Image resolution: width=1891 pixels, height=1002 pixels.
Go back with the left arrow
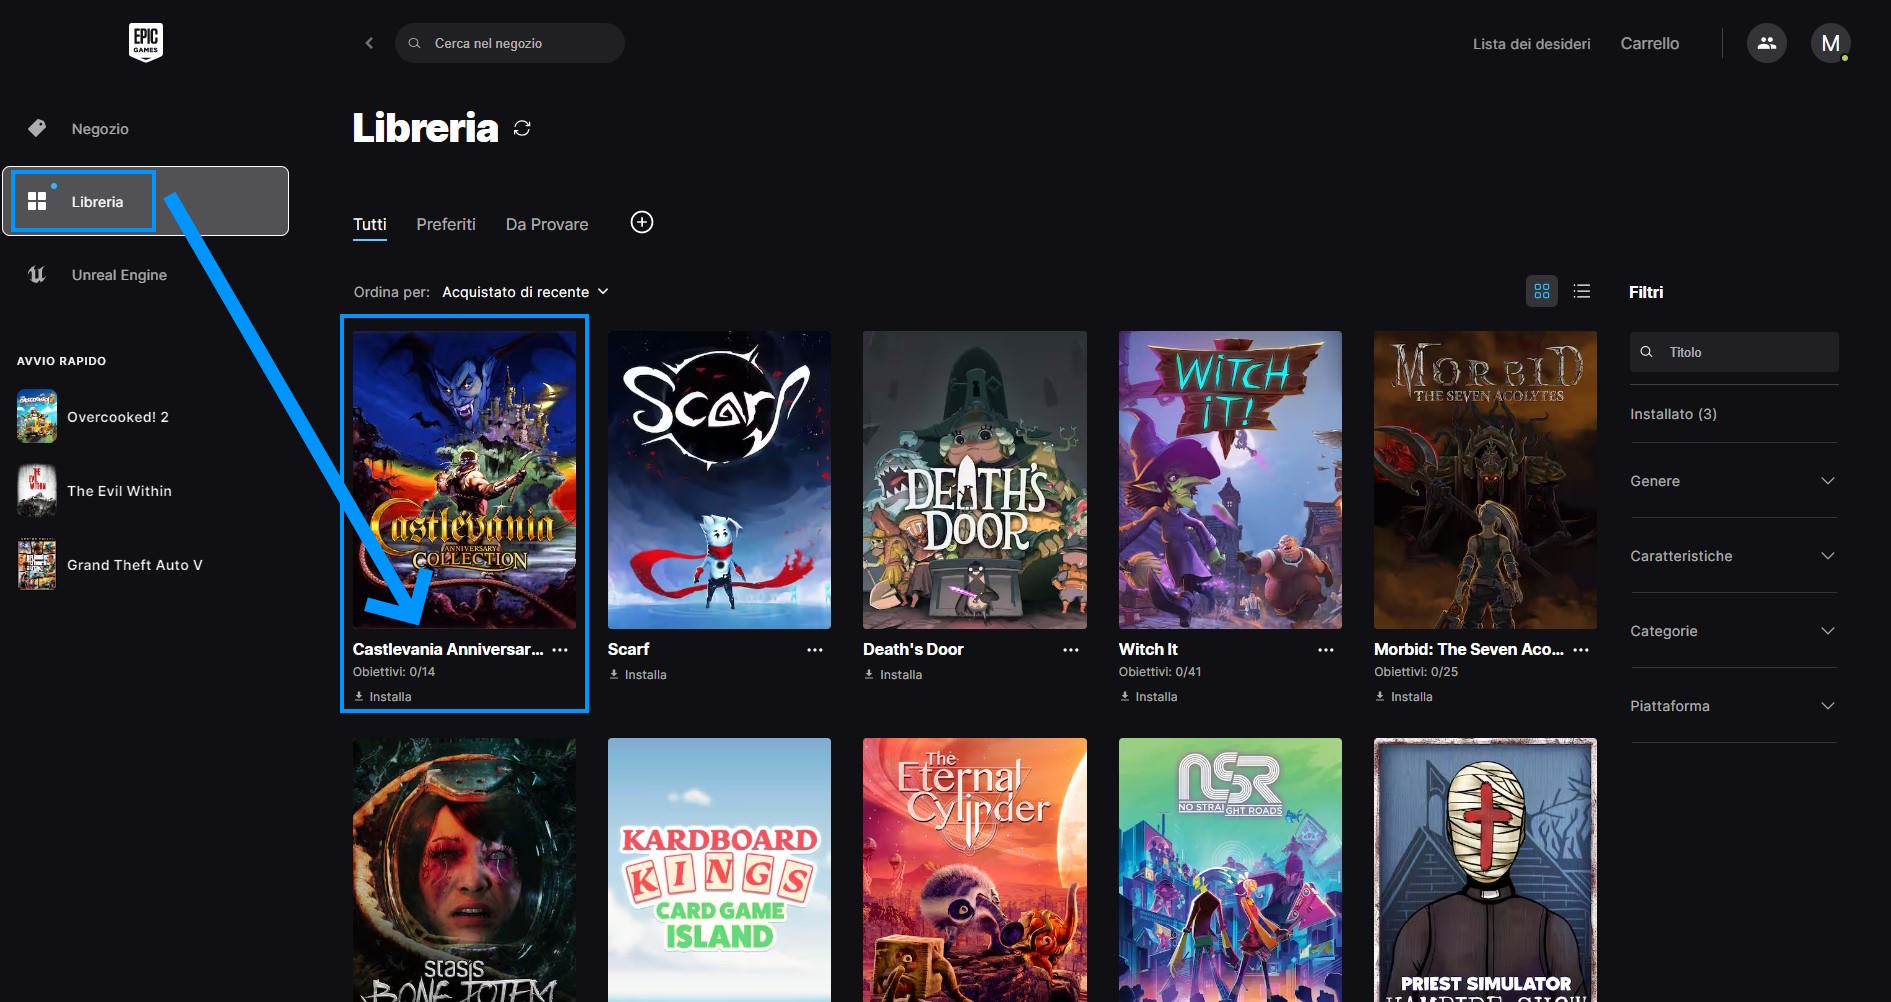pos(369,43)
